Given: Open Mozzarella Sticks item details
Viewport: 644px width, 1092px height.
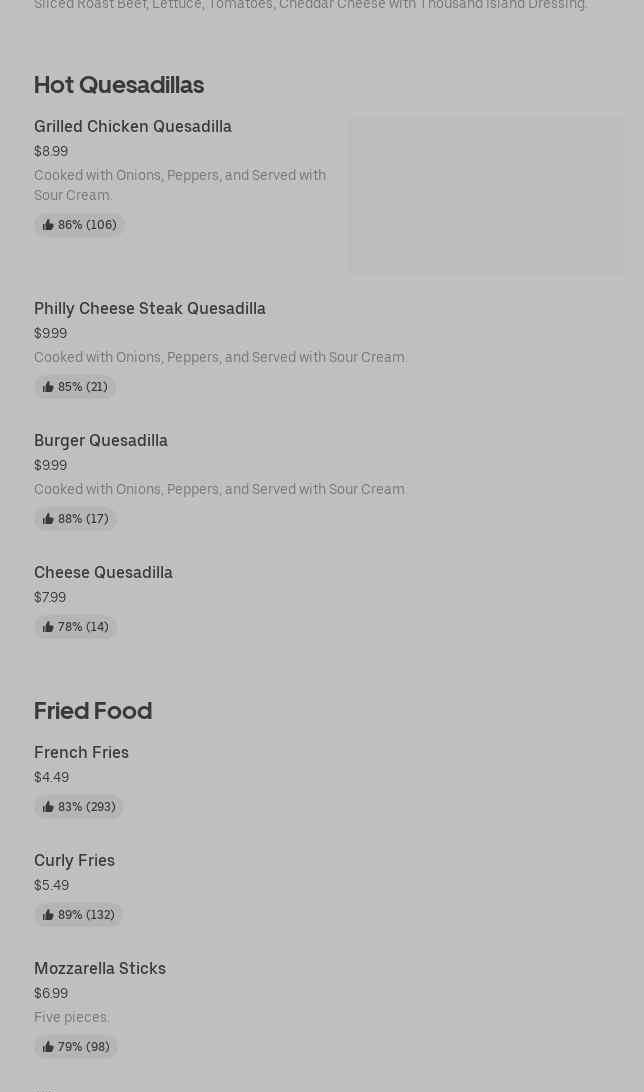Looking at the screenshot, I should (x=100, y=969).
